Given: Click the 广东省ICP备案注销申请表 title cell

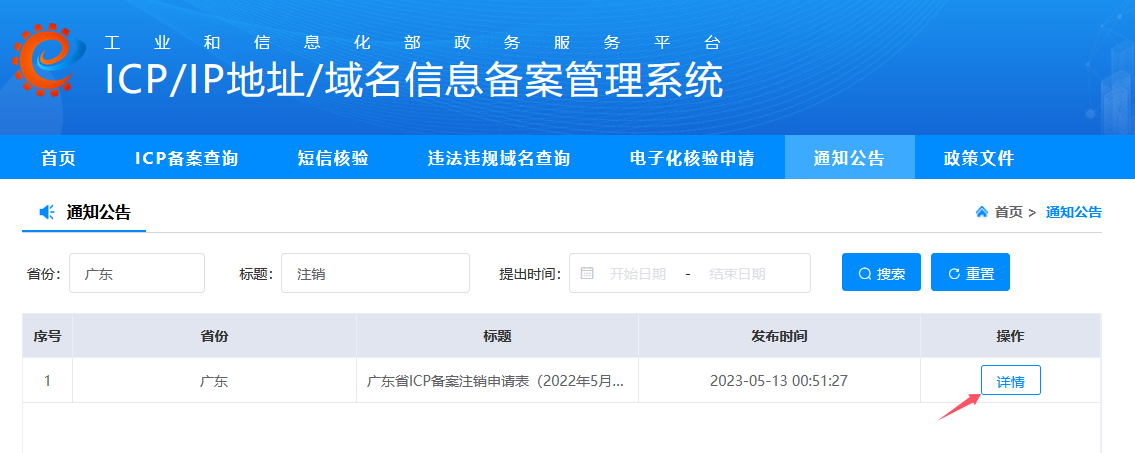Looking at the screenshot, I should [497, 381].
